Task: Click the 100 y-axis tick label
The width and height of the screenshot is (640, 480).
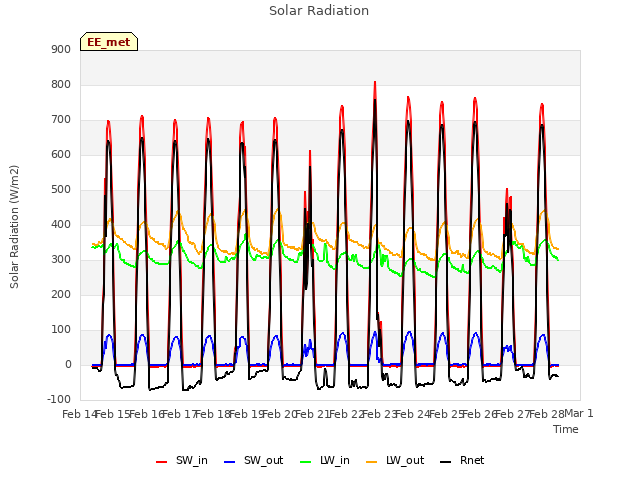Action: pos(61,330)
